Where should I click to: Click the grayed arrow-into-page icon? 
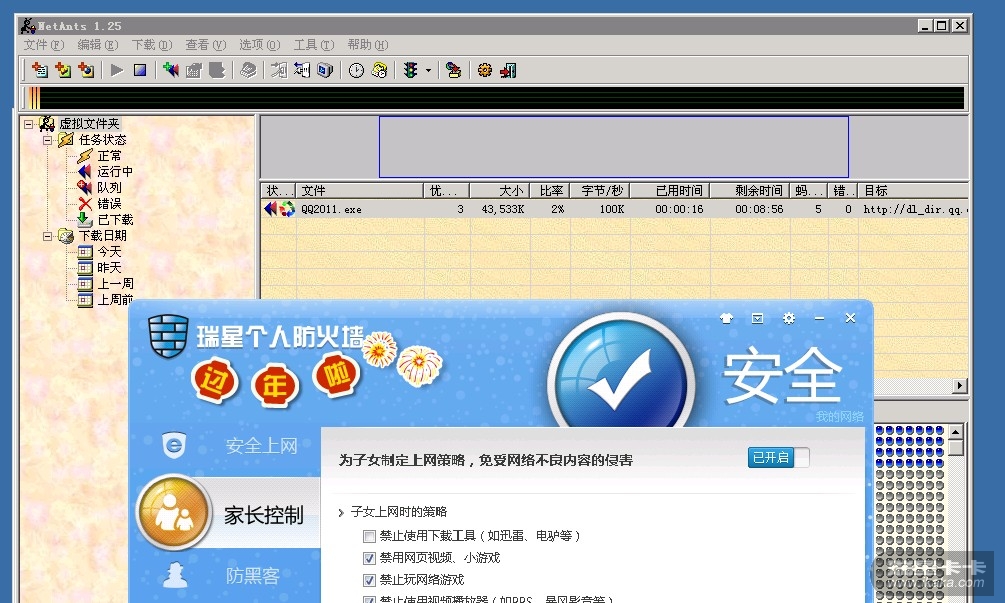279,70
